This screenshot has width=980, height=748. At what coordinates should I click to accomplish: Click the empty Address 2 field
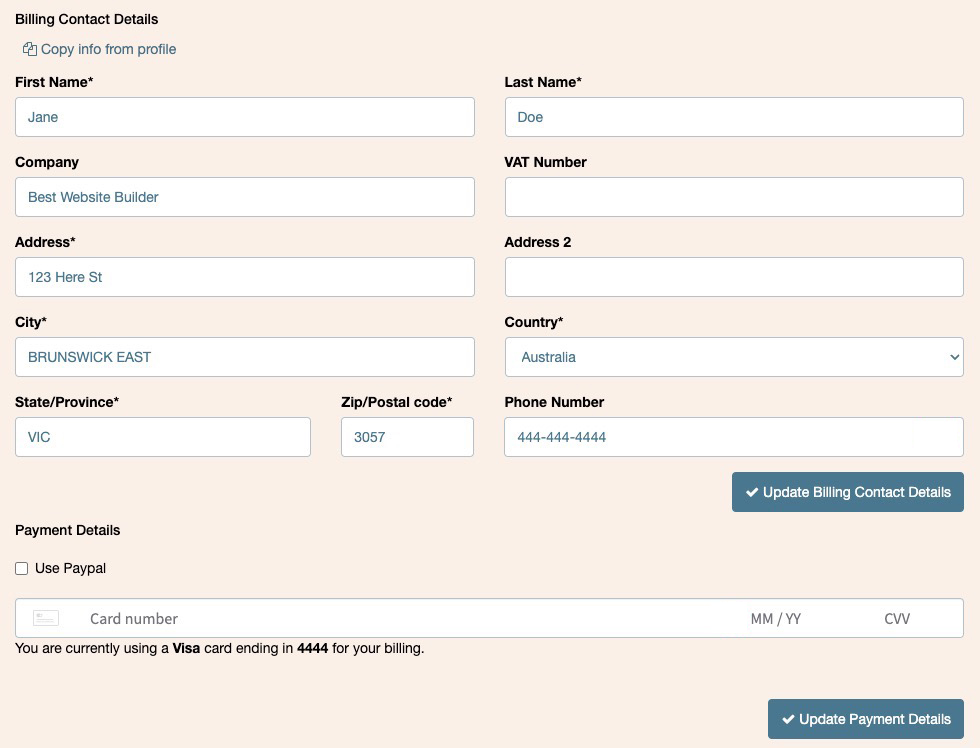tap(734, 277)
